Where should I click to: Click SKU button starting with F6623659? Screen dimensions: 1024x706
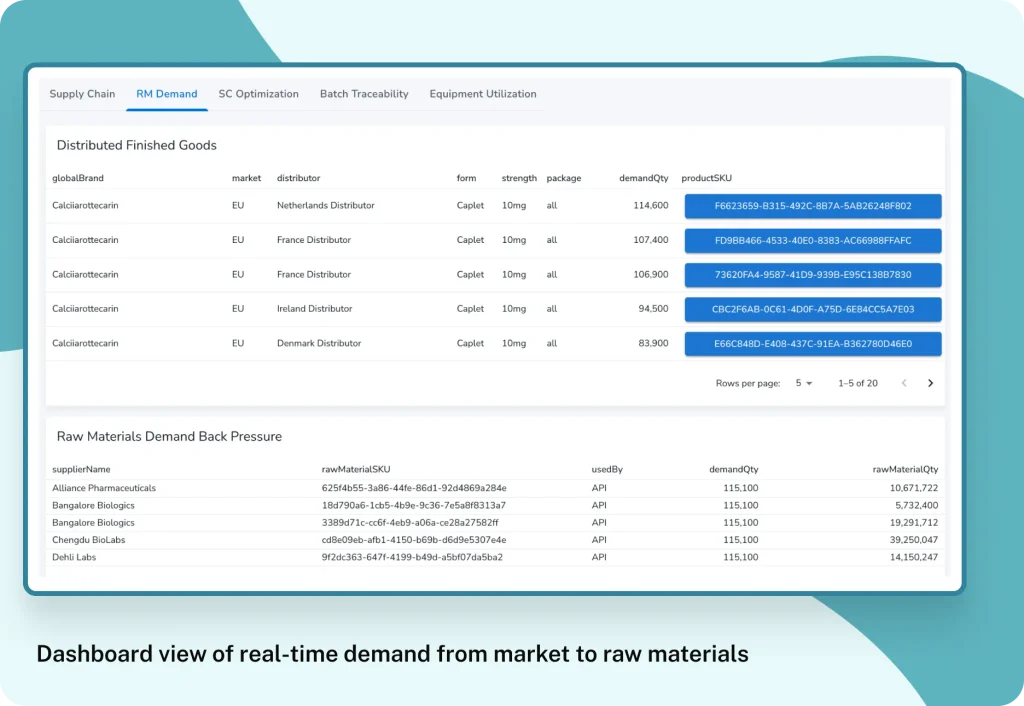coord(812,206)
